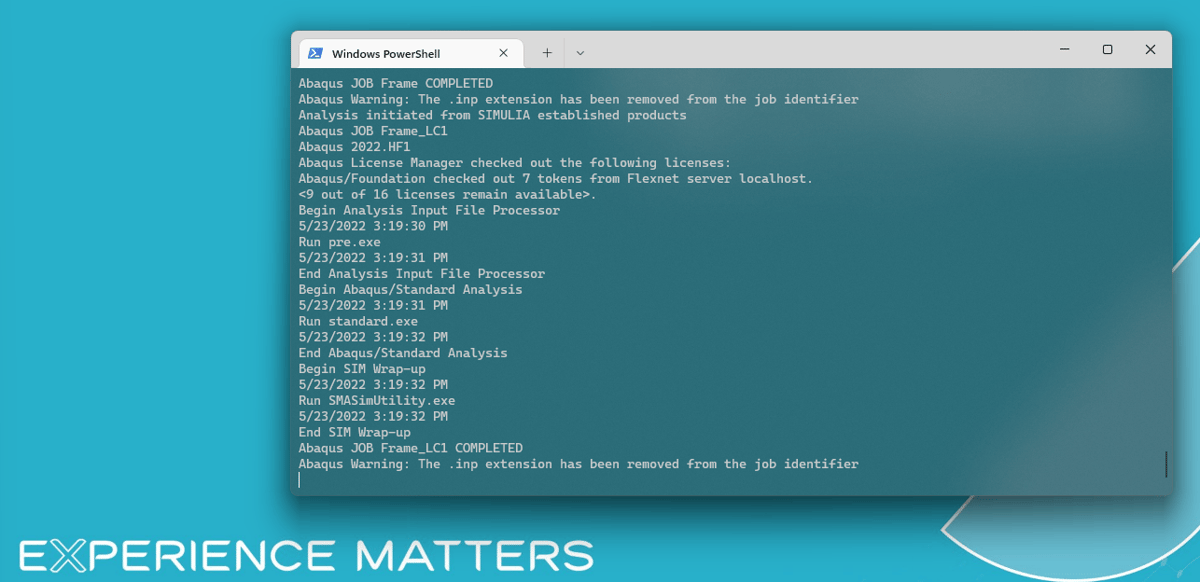Click 'Begin Abaqus/Standard Analysis' line
Viewport: 1200px width, 582px height.
[x=410, y=290]
